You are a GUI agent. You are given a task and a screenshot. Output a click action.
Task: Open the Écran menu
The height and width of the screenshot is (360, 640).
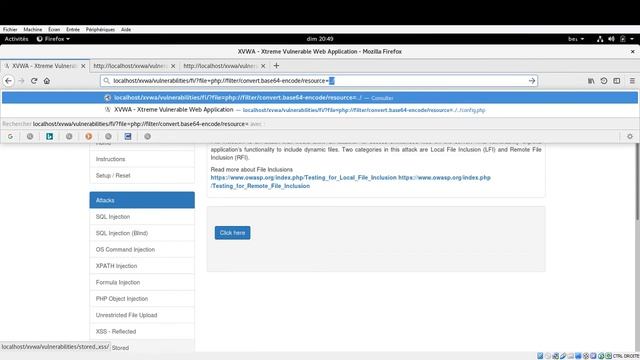coord(54,29)
